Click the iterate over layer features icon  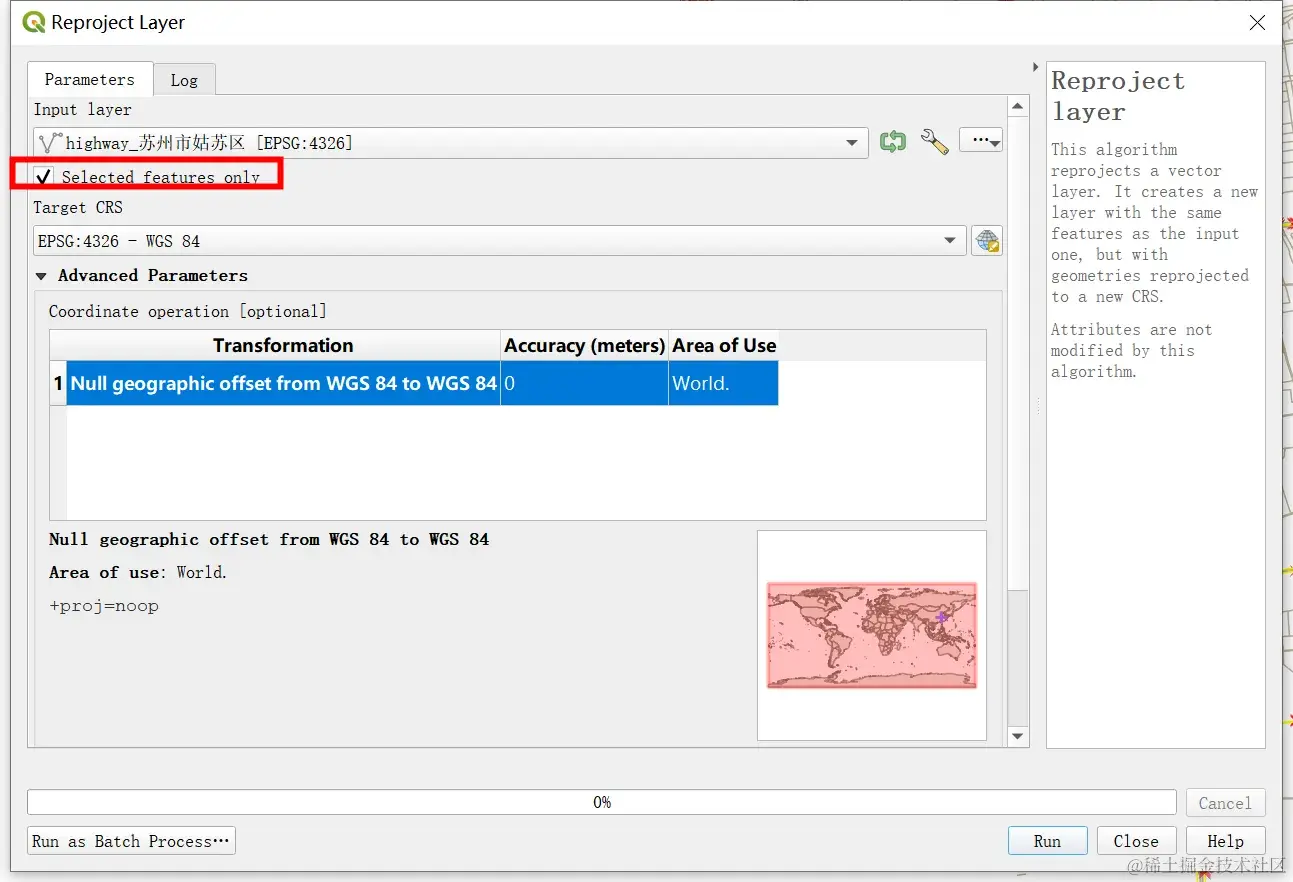[892, 142]
